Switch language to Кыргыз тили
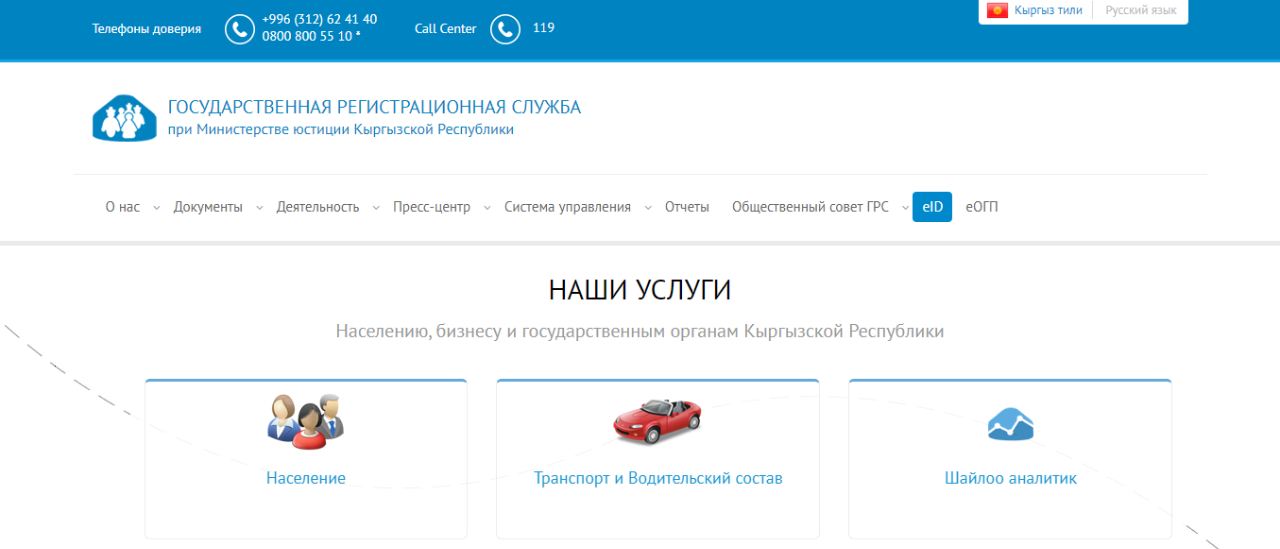Viewport: 1280px width, 549px height. coord(1047,11)
